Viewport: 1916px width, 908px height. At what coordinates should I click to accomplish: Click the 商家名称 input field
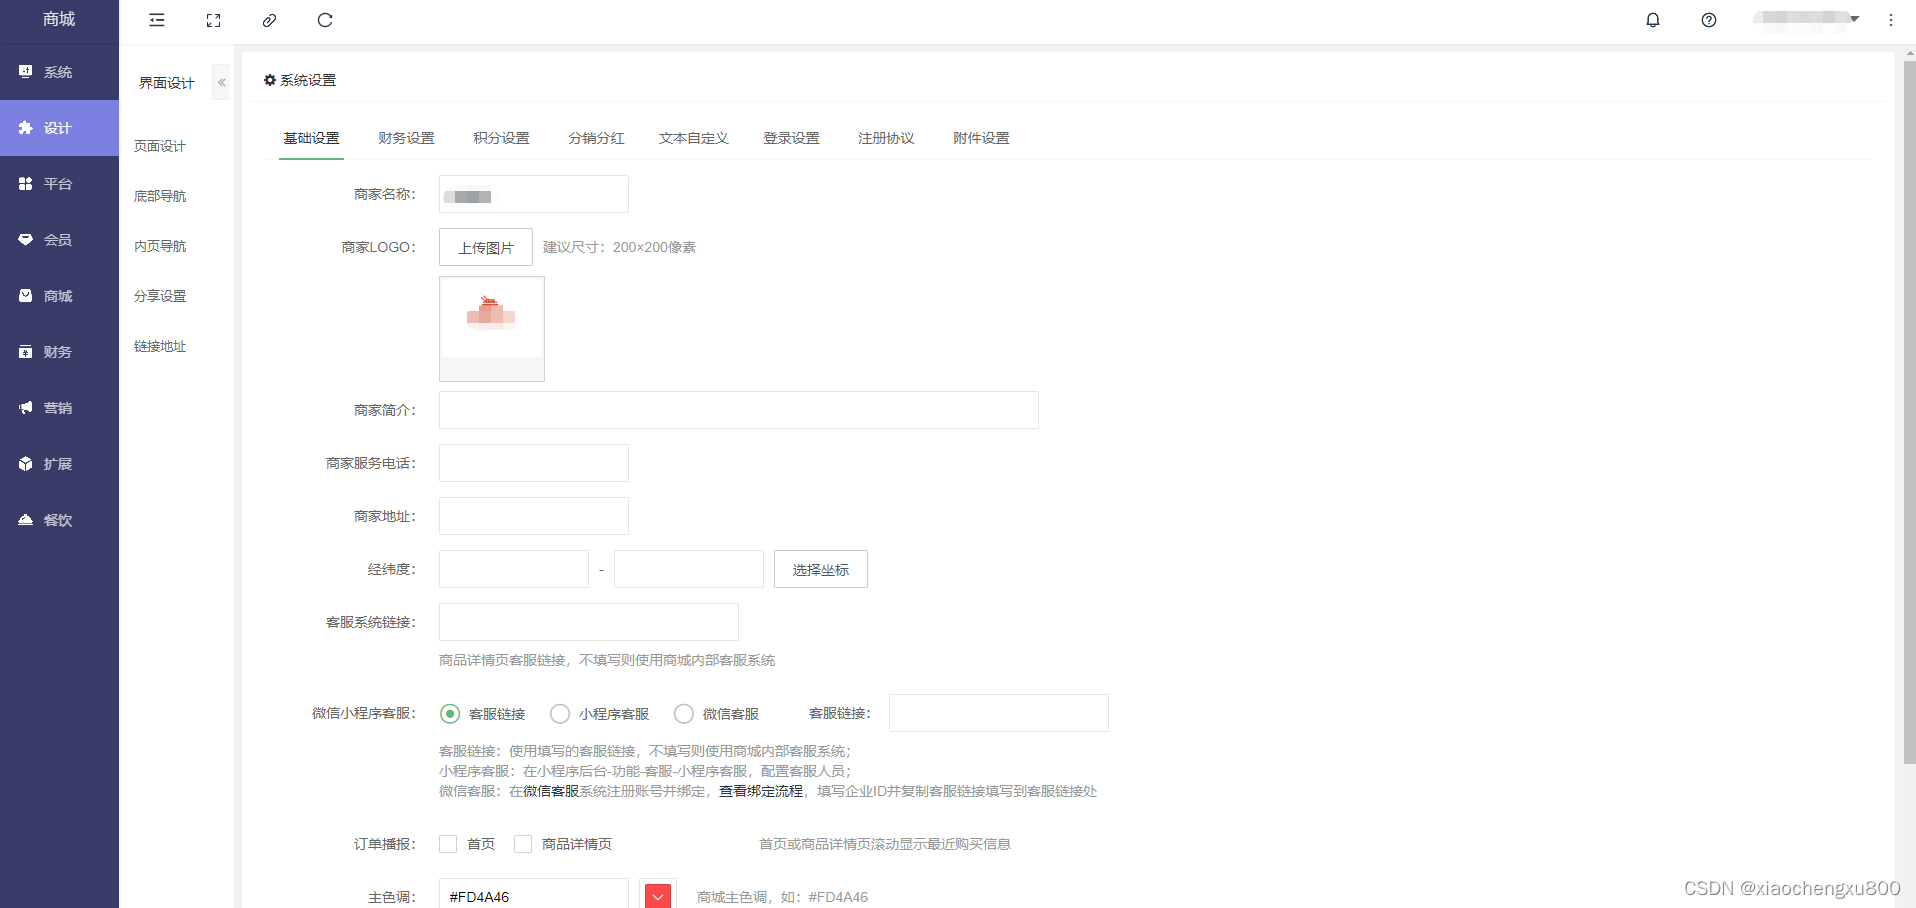click(534, 194)
